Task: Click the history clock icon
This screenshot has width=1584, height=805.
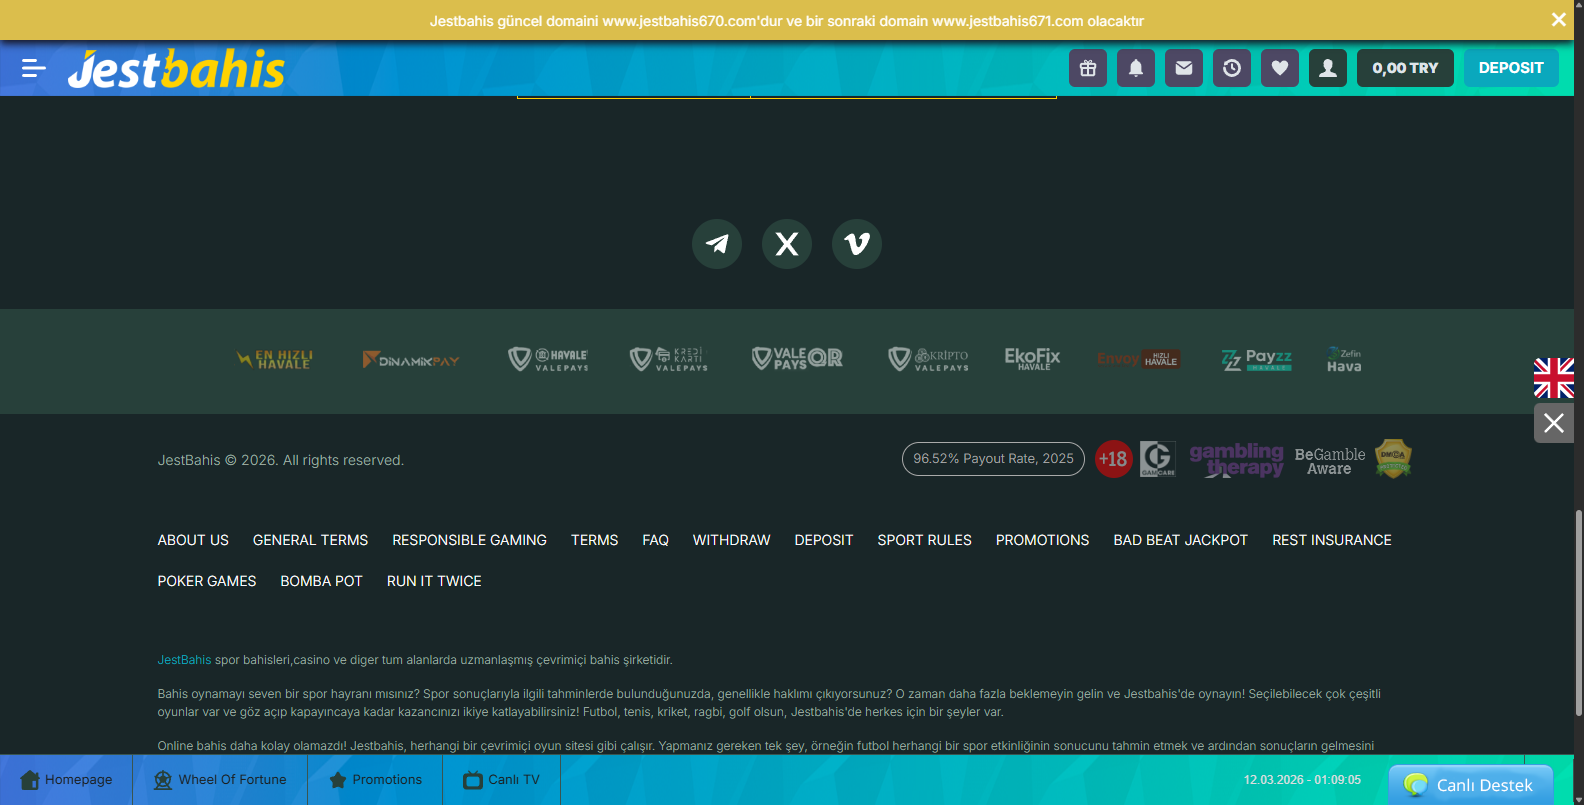Action: (1232, 68)
